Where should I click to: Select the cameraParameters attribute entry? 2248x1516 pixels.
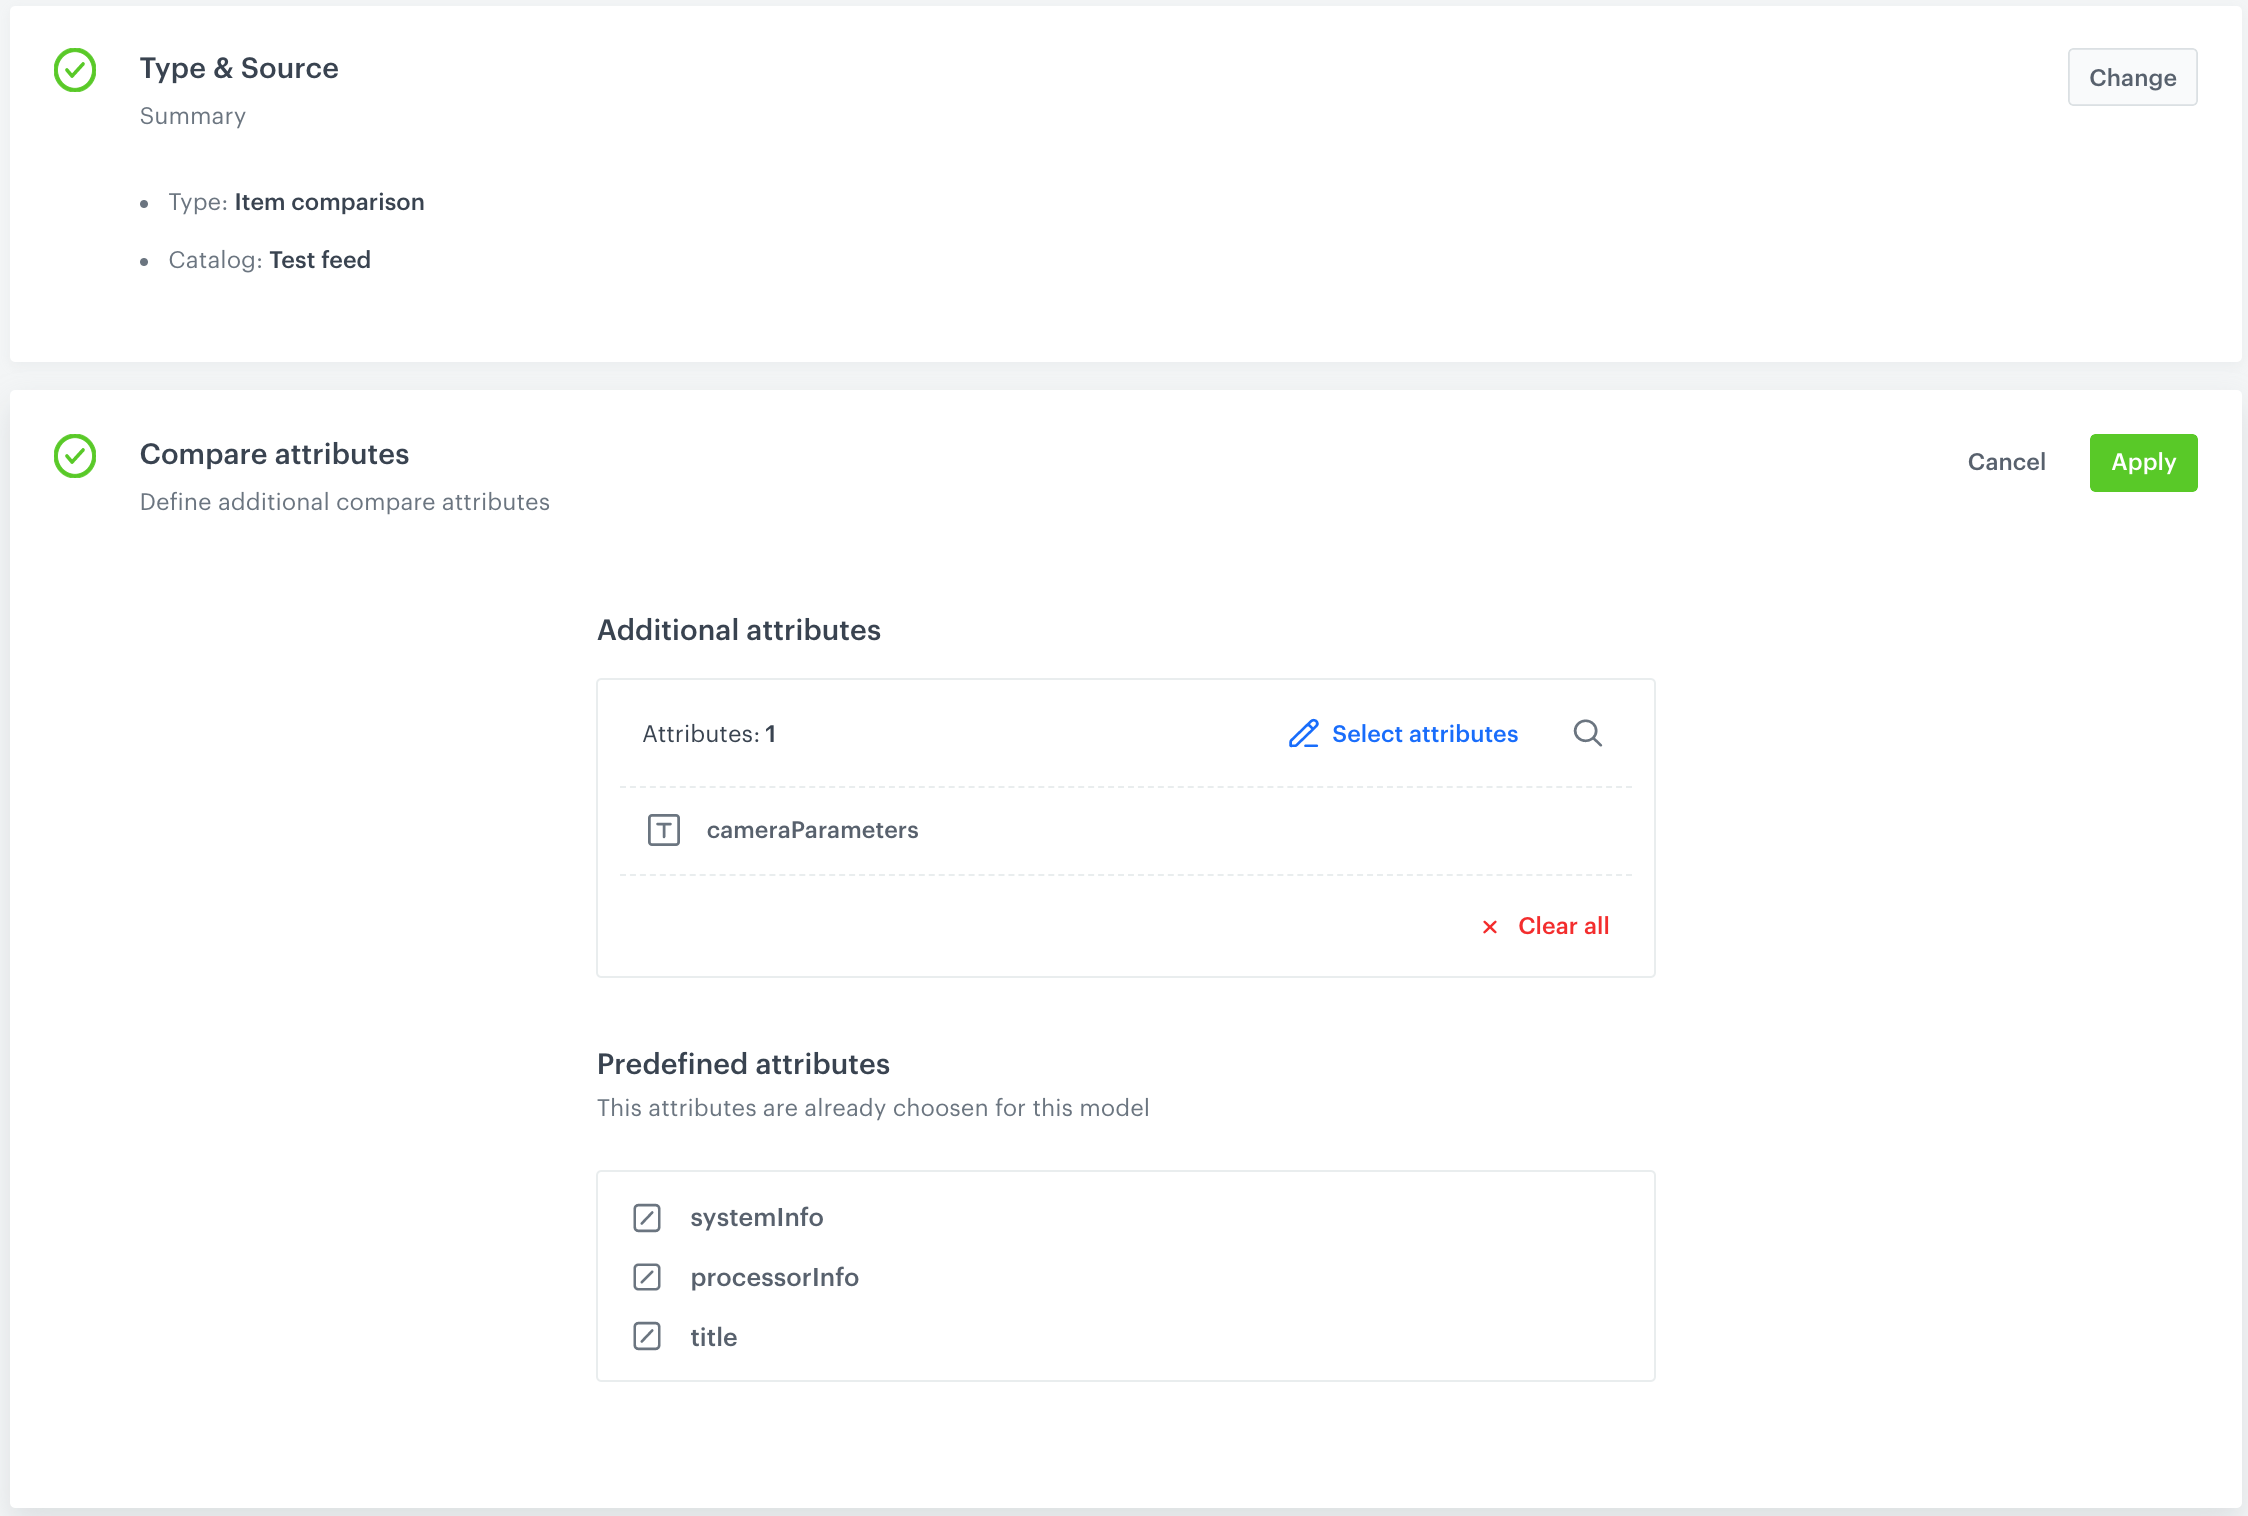[x=812, y=829]
